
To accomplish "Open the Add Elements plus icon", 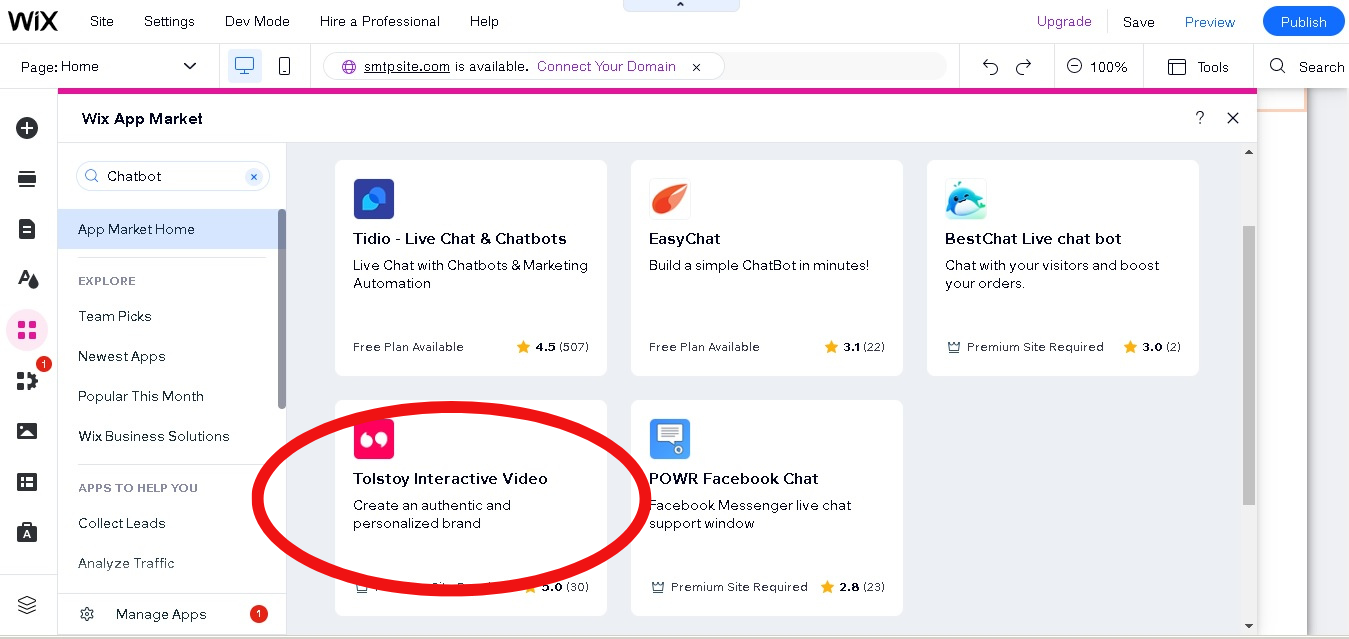I will [27, 128].
